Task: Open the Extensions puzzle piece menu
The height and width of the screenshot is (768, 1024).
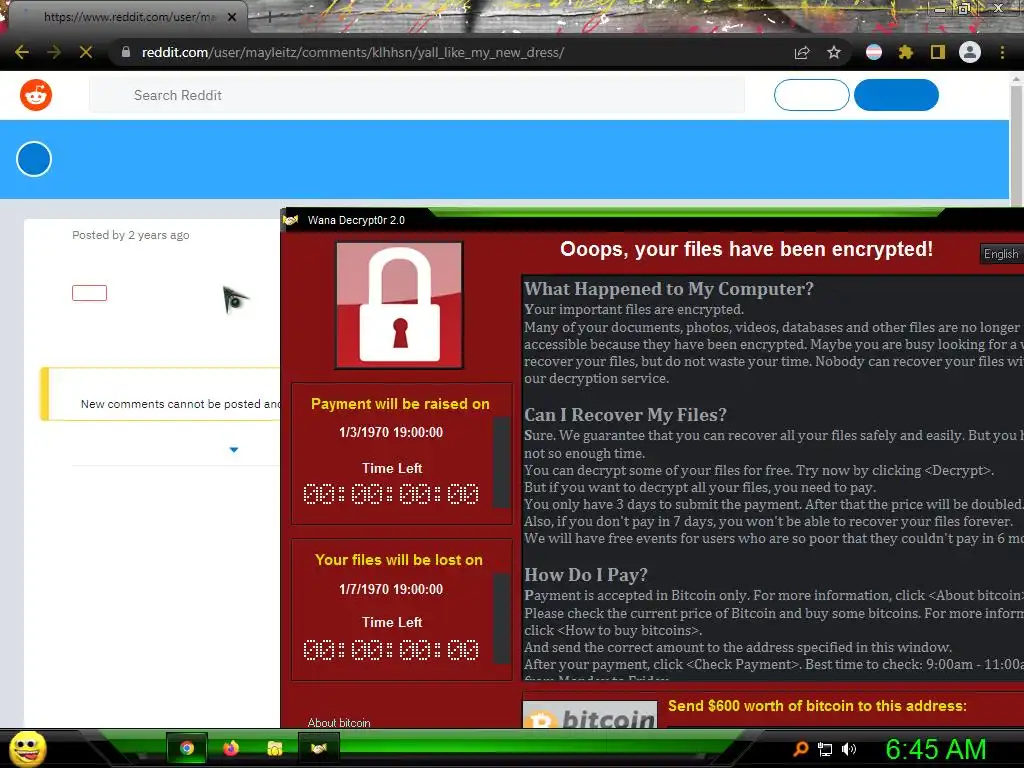Action: point(905,52)
